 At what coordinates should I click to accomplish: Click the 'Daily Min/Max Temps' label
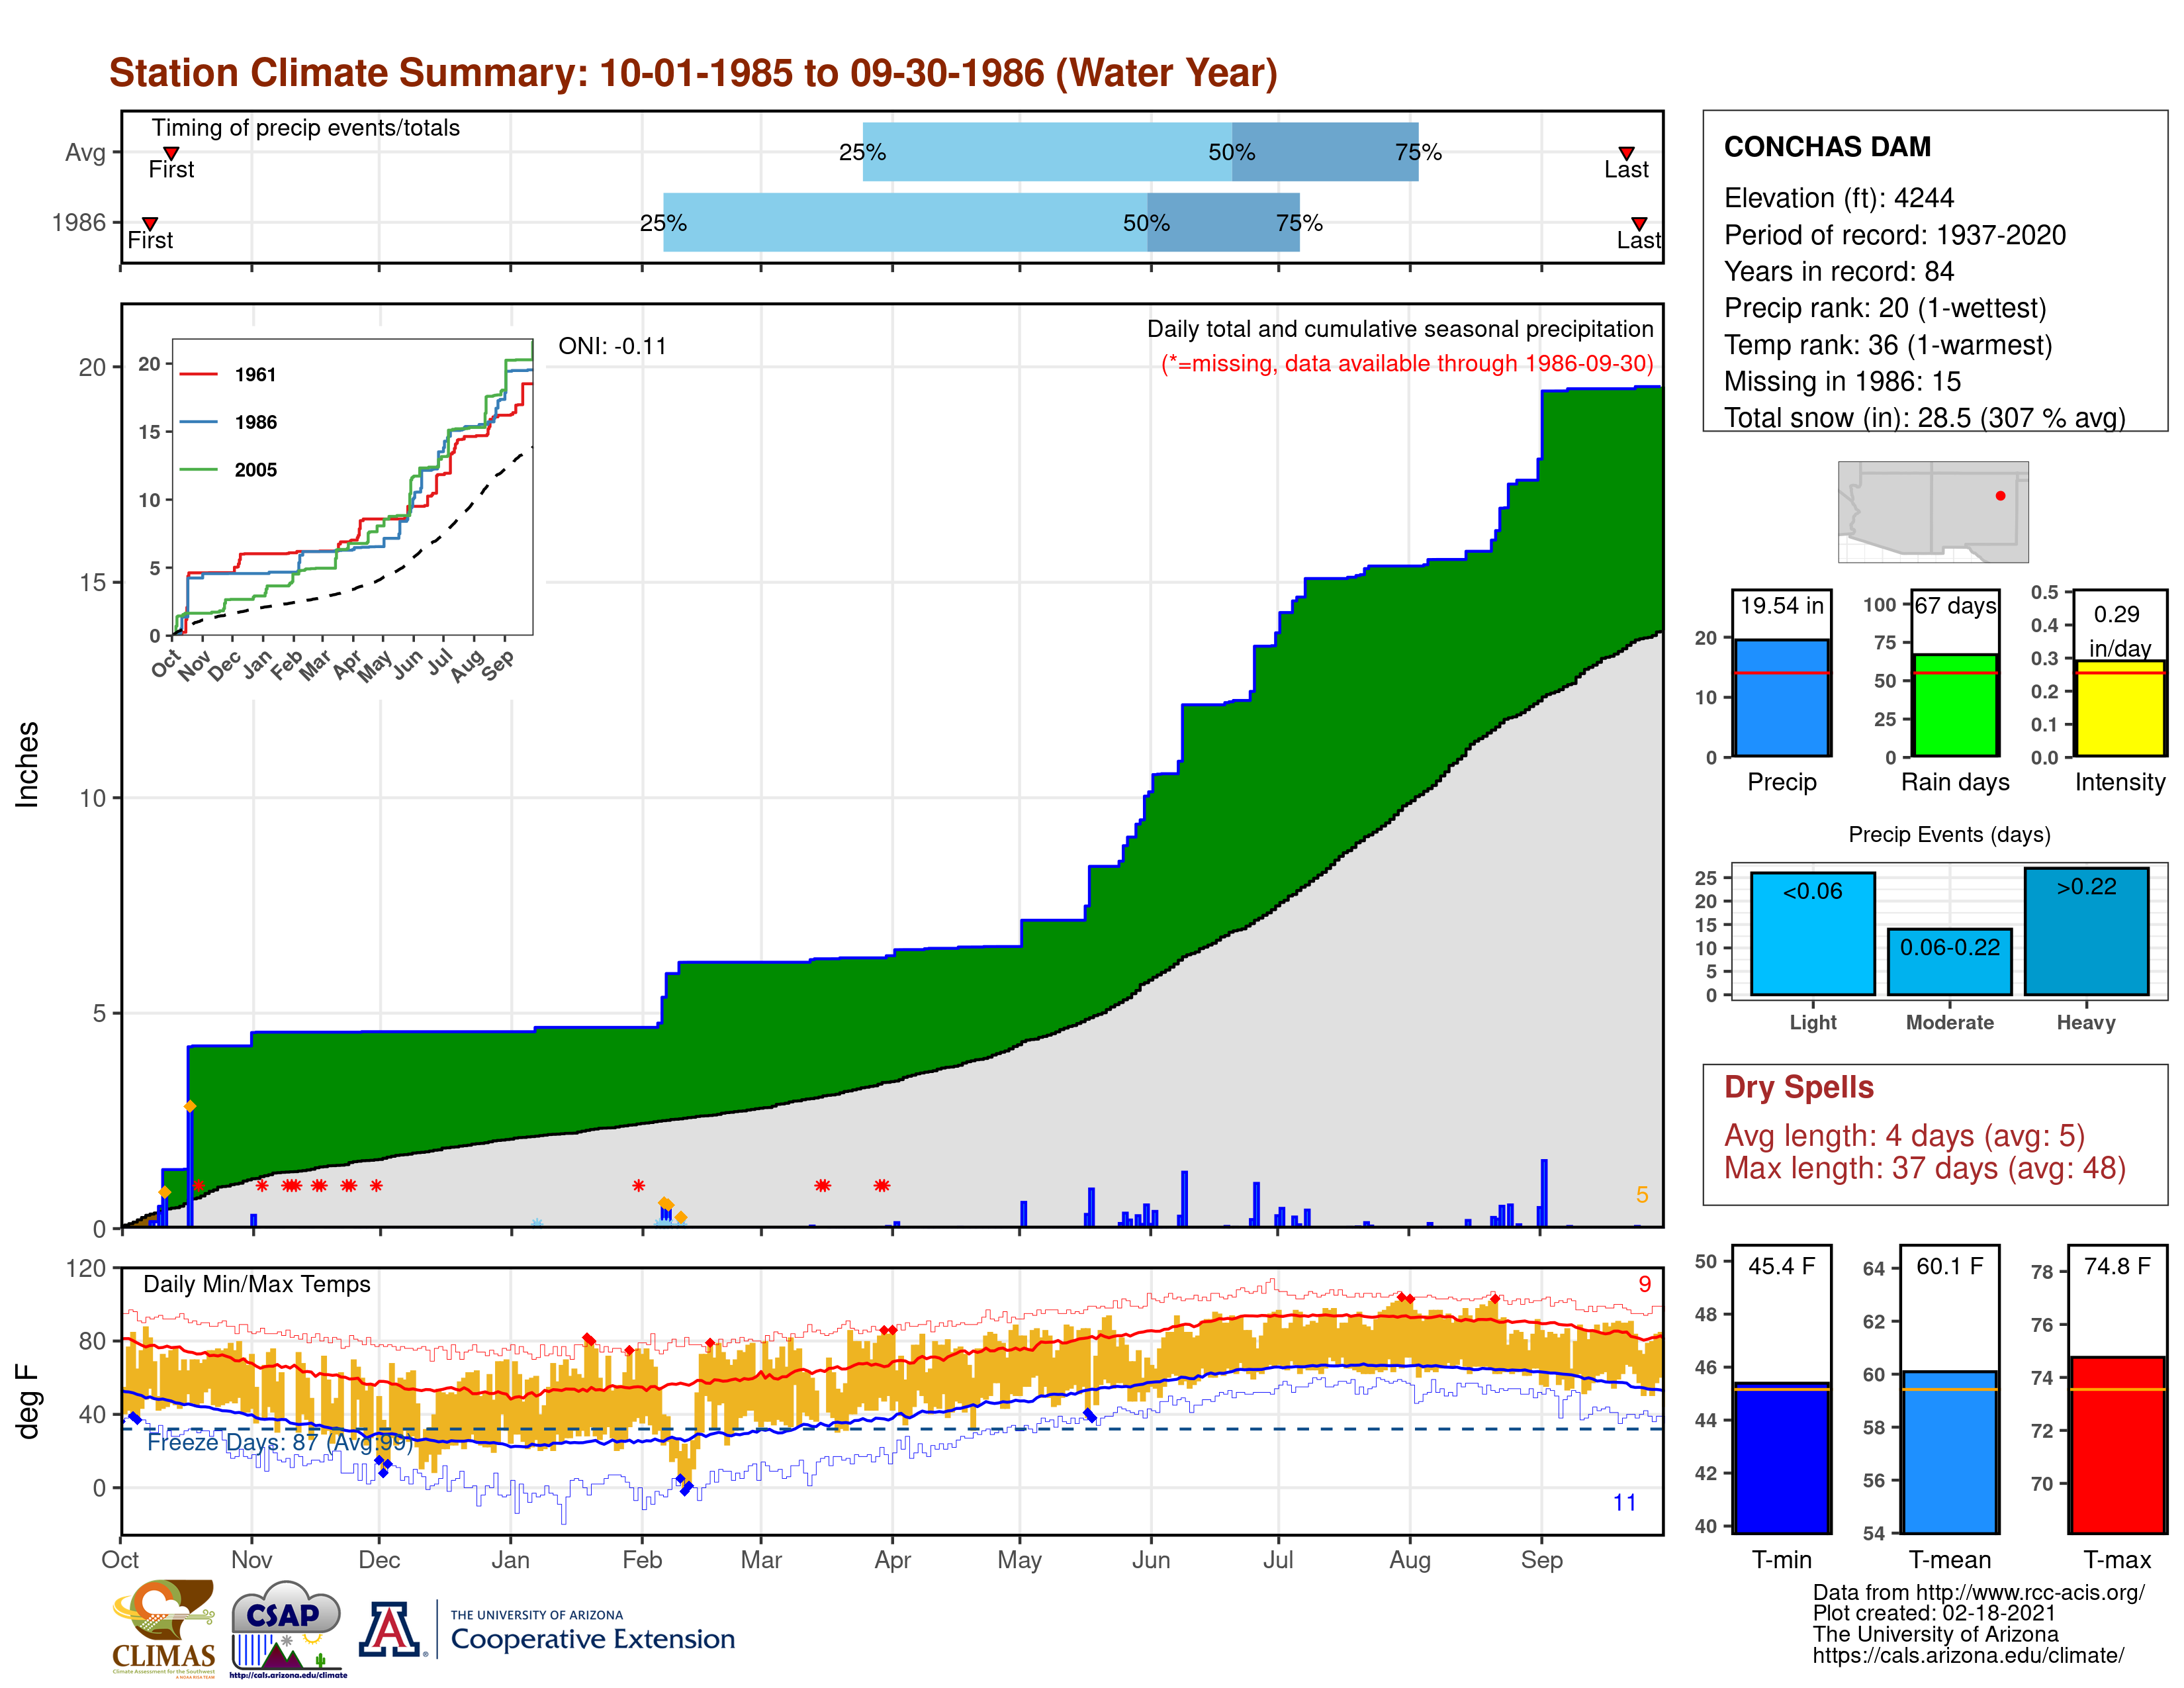coord(257,1284)
